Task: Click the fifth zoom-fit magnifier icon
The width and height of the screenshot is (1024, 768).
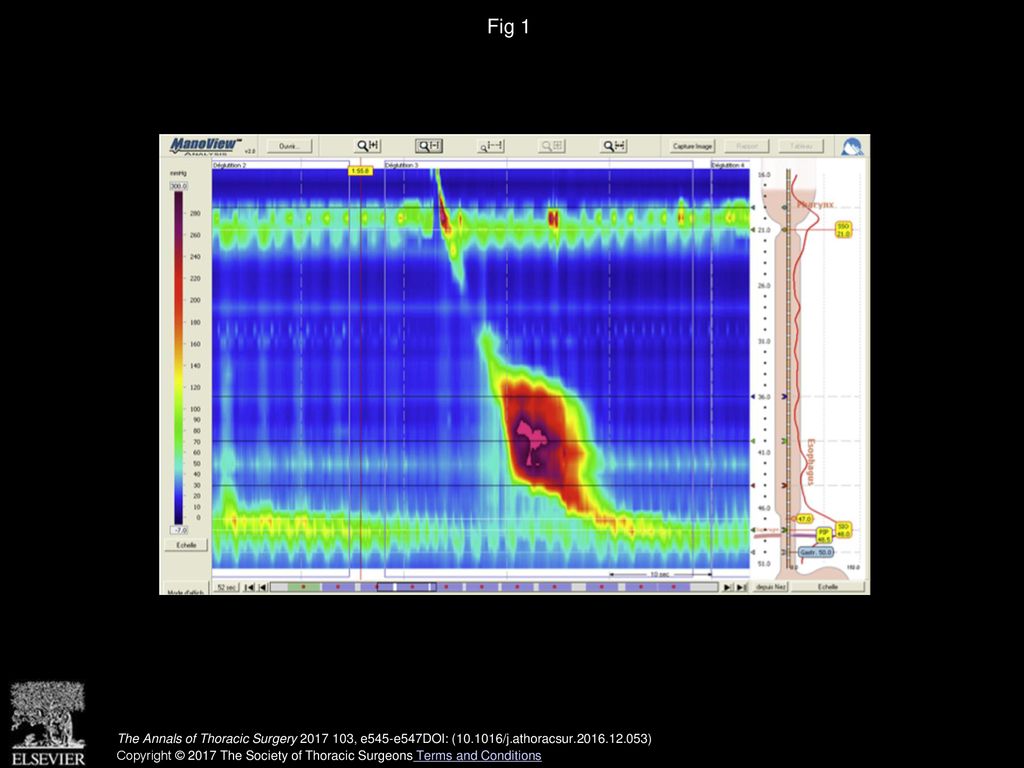Action: point(614,146)
